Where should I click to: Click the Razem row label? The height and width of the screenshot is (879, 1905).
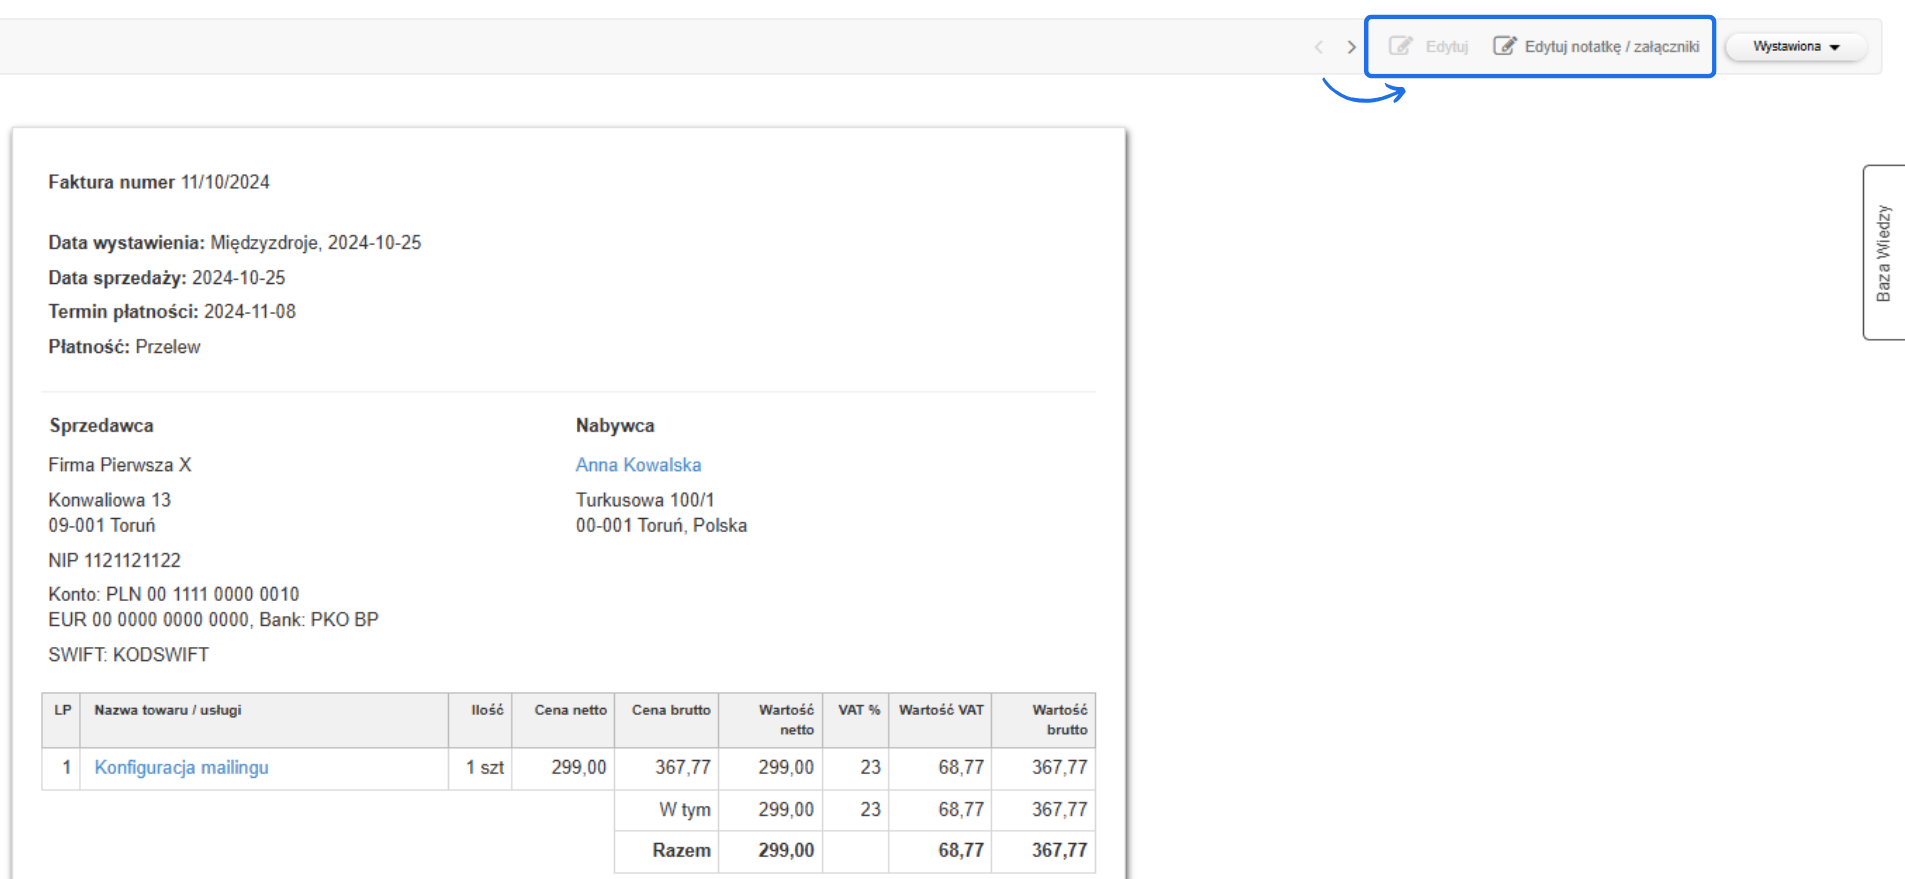681,850
